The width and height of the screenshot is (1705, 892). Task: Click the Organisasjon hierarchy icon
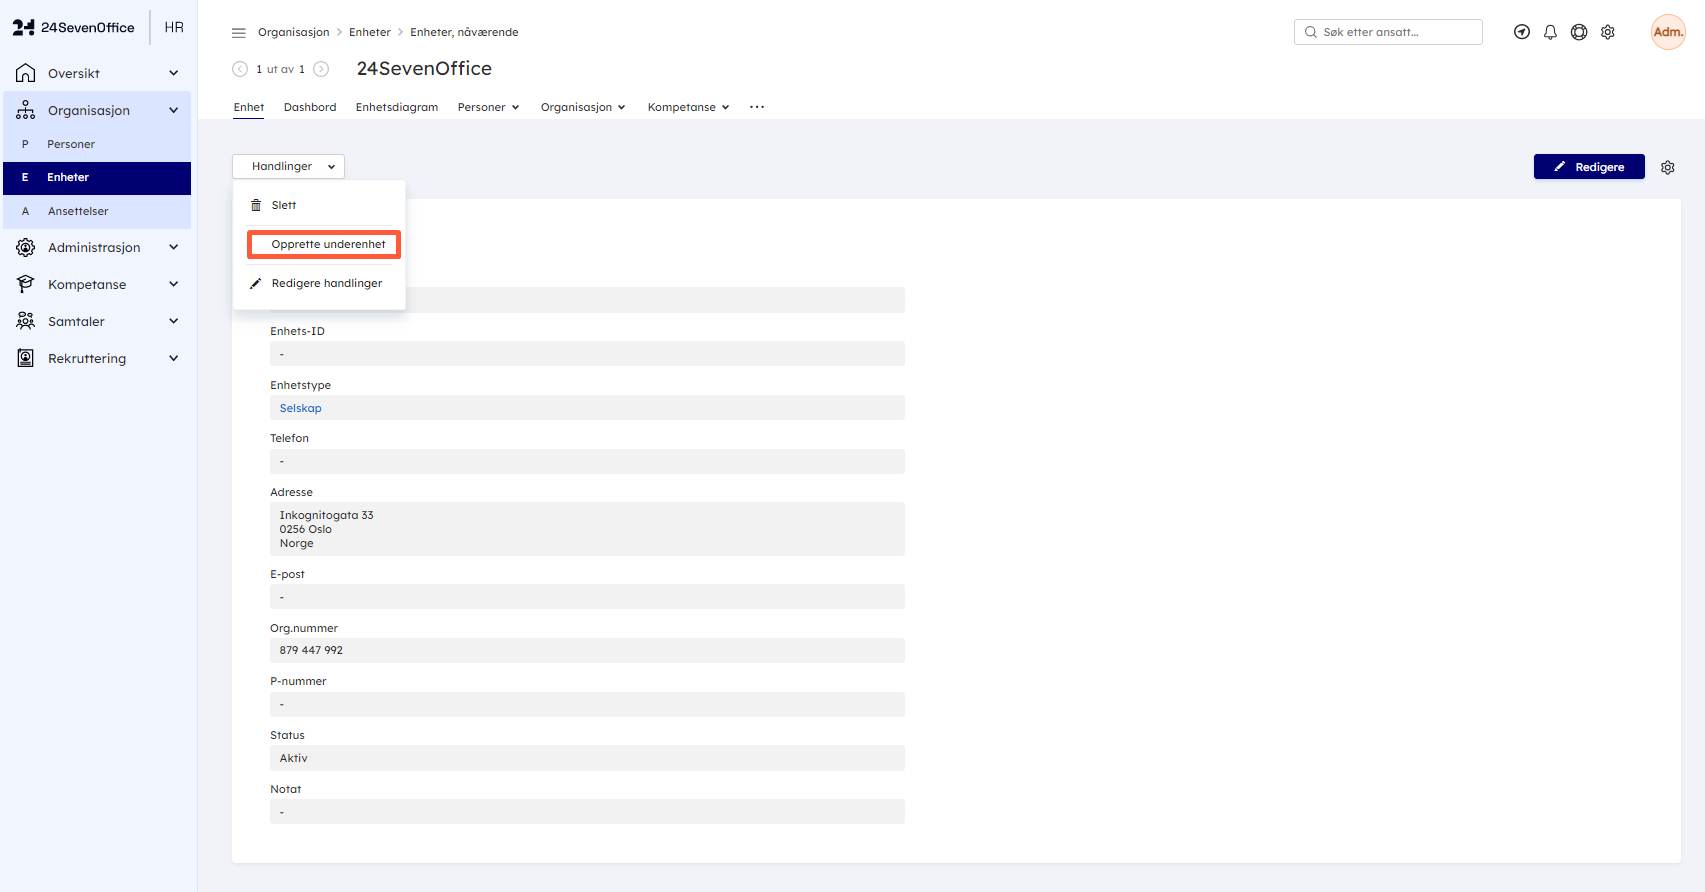coord(26,110)
